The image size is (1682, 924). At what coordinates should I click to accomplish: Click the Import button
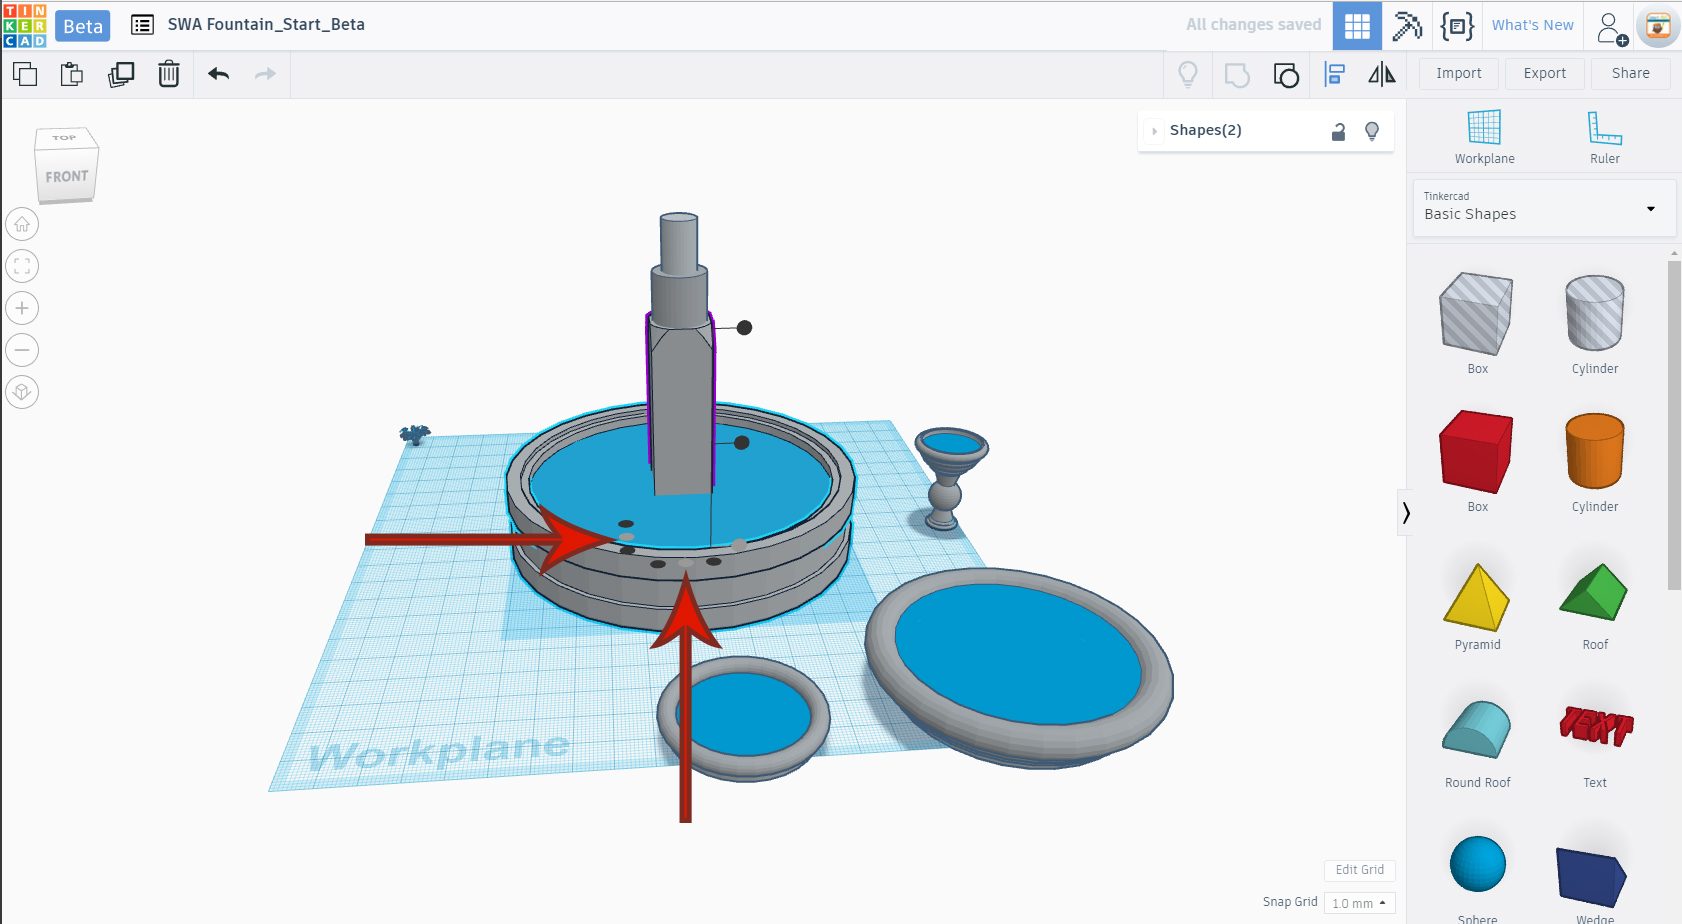click(1459, 73)
